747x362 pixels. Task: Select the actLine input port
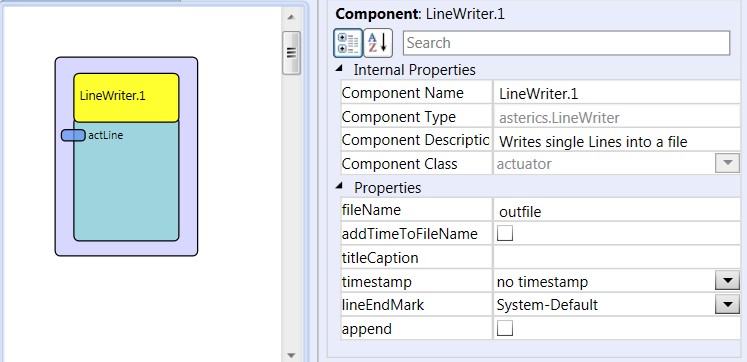[73, 135]
